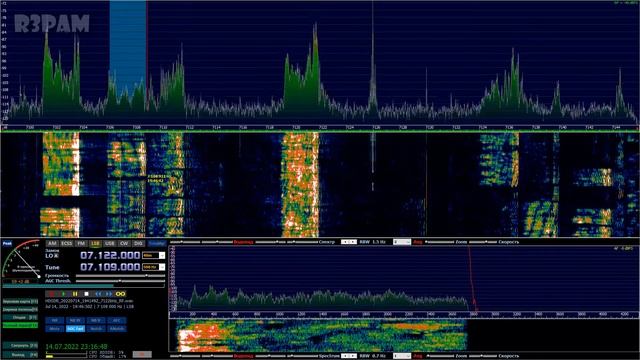
Task: Click the lower red Водопад waterfall label
Action: click(x=244, y=356)
